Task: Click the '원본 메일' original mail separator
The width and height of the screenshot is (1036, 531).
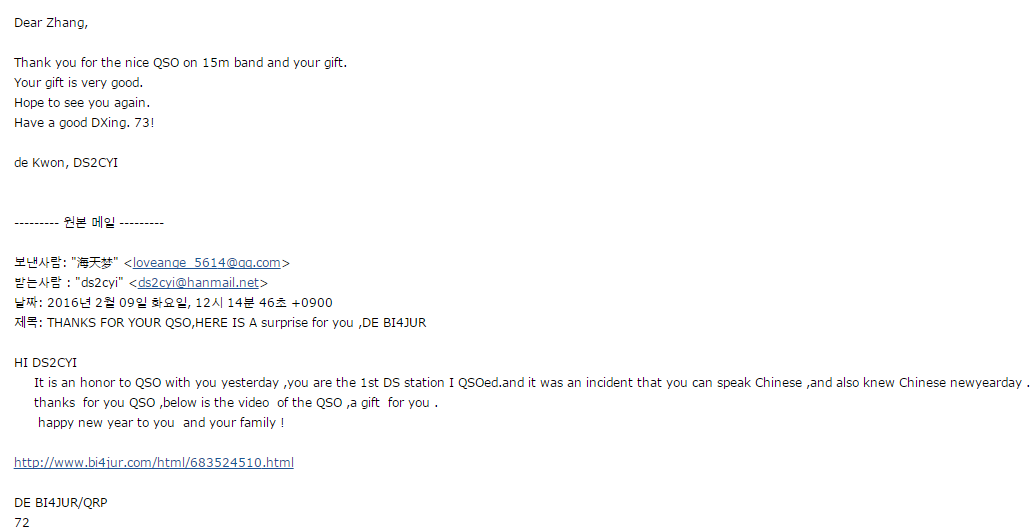Action: (89, 223)
